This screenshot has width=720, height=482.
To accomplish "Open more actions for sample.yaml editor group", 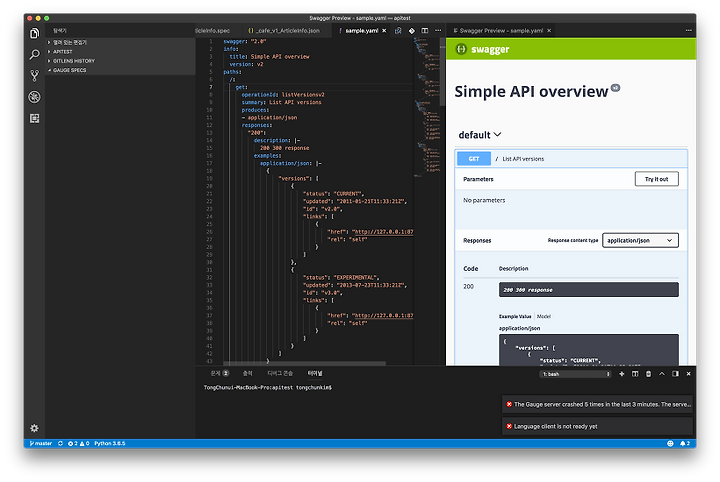I will 438,31.
